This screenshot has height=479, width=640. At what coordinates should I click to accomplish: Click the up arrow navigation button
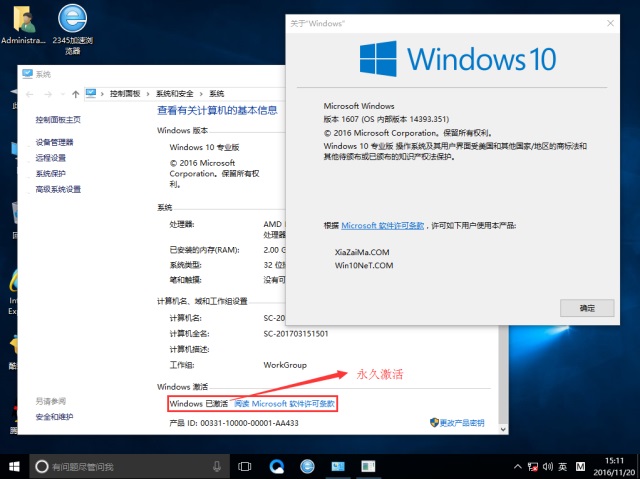74,93
